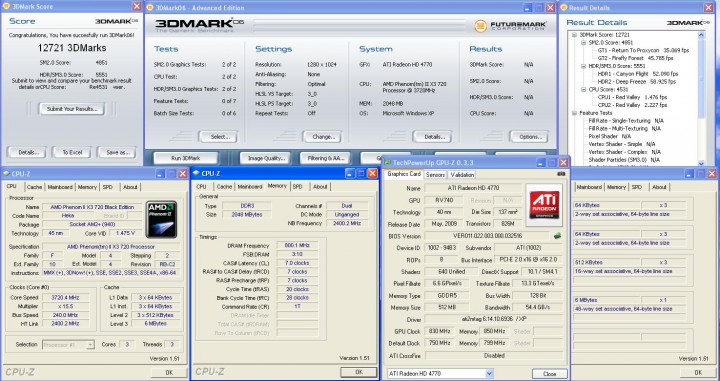
Task: Click the Result Details scrollbar down arrow
Action: tap(701, 162)
